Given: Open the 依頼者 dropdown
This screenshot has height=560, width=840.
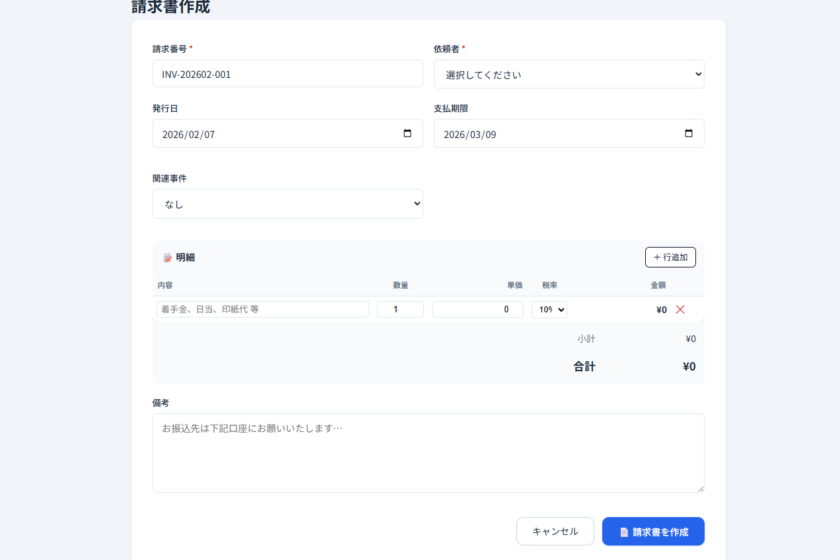Looking at the screenshot, I should pyautogui.click(x=568, y=74).
